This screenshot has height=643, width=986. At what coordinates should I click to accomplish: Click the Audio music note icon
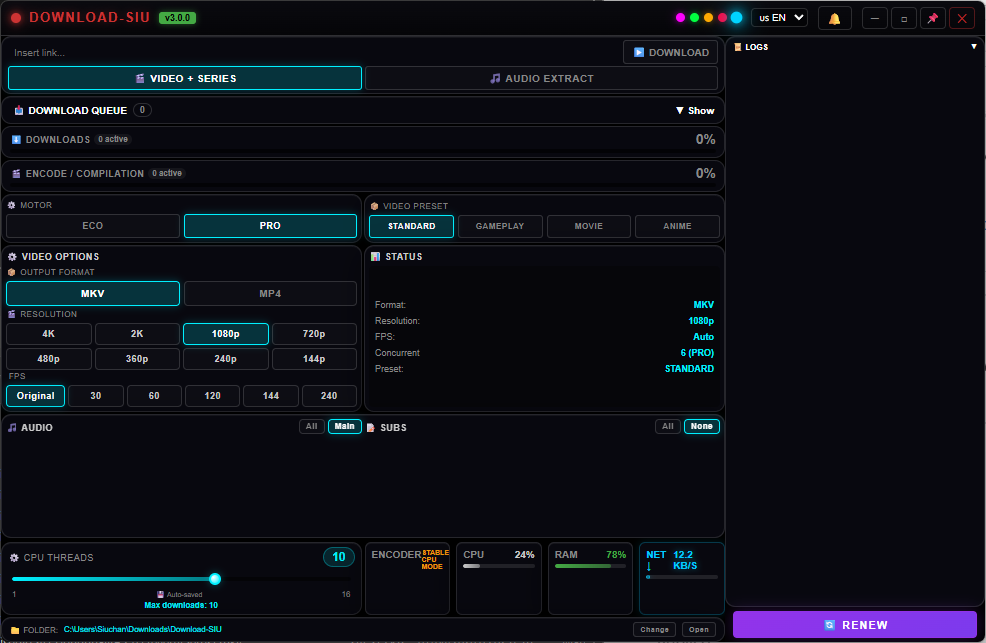tap(12, 427)
